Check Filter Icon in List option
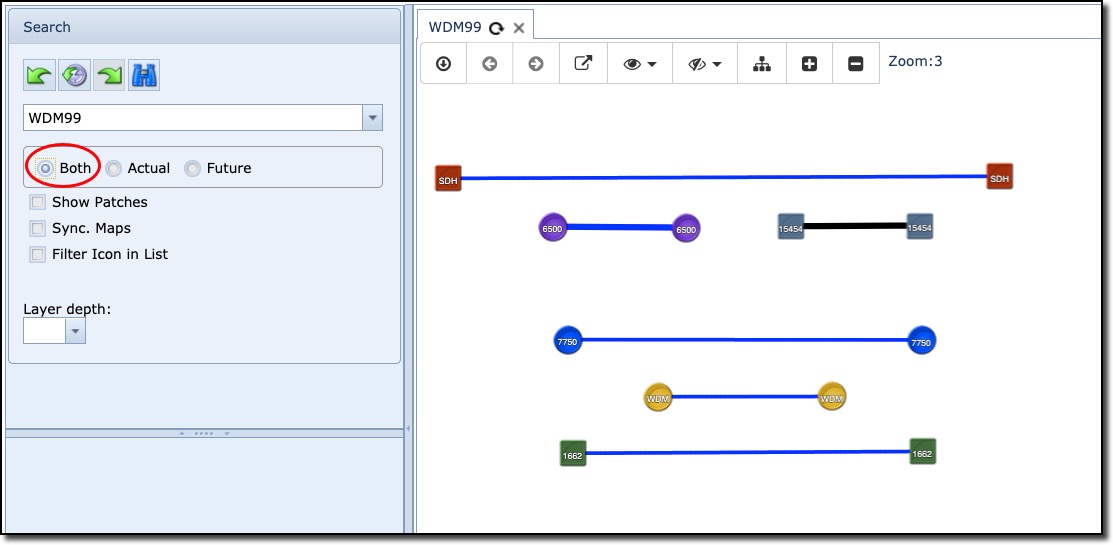 point(38,254)
